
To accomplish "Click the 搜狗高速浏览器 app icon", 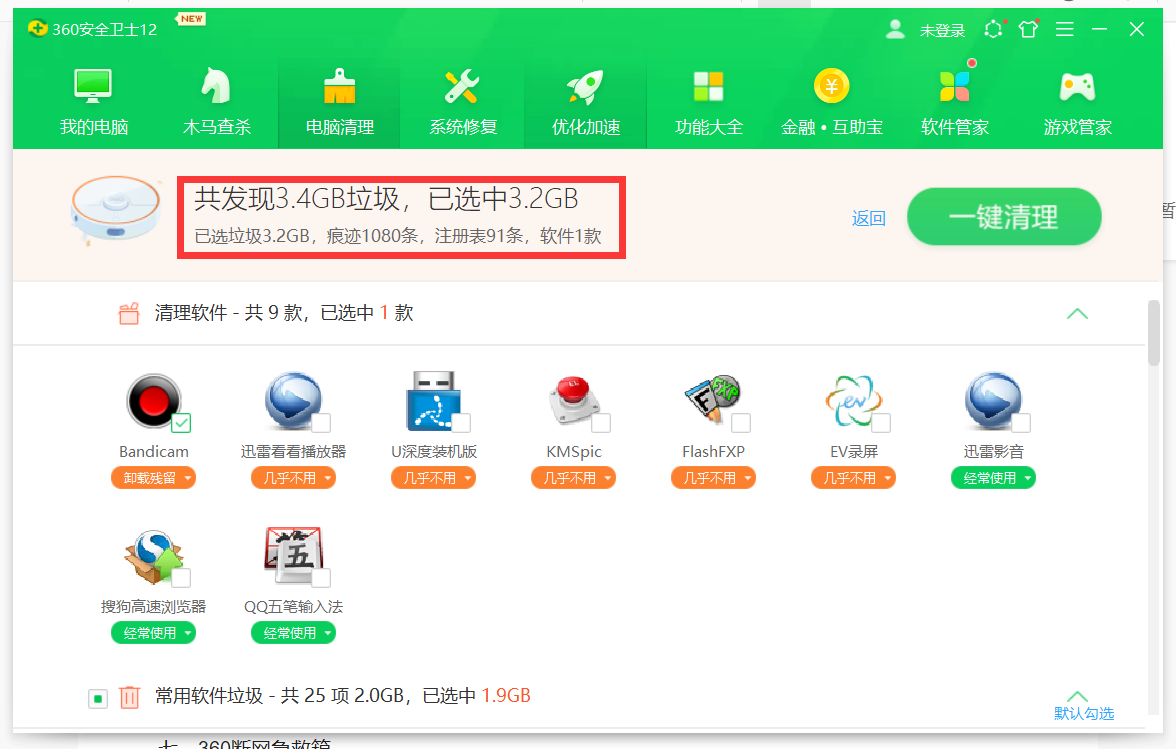I will click(x=154, y=556).
